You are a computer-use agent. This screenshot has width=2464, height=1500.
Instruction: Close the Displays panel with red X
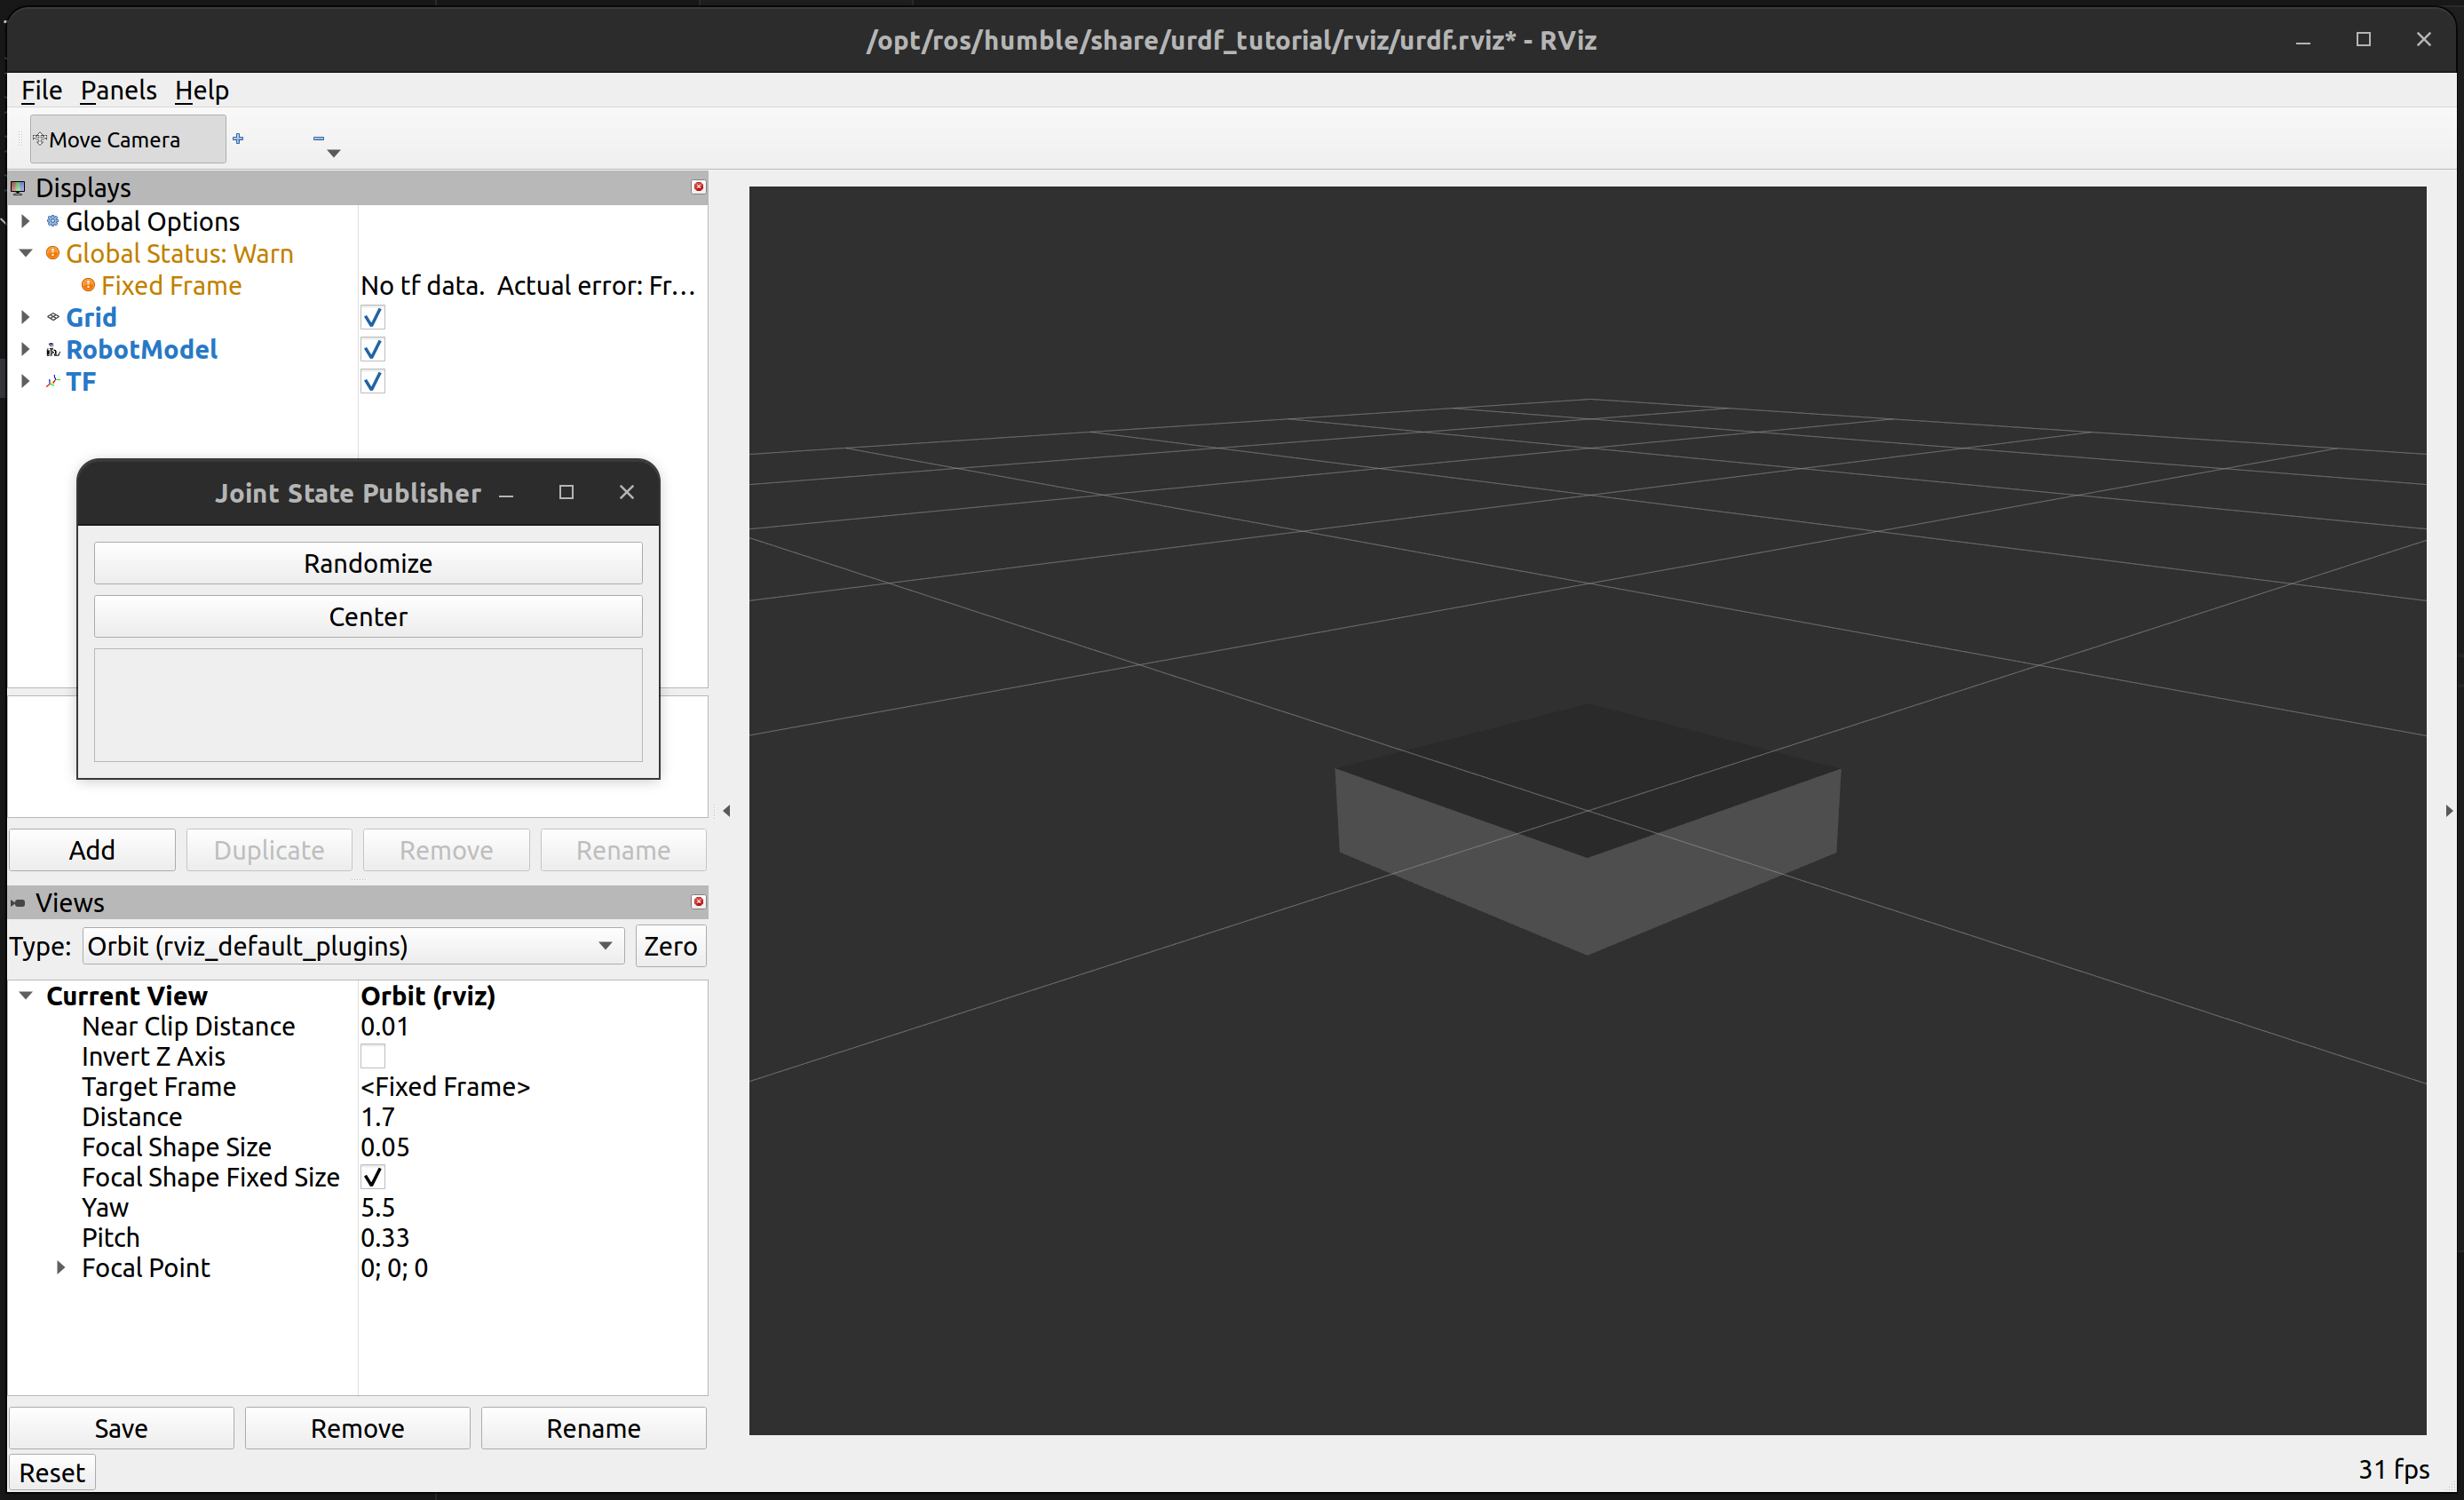[x=698, y=187]
